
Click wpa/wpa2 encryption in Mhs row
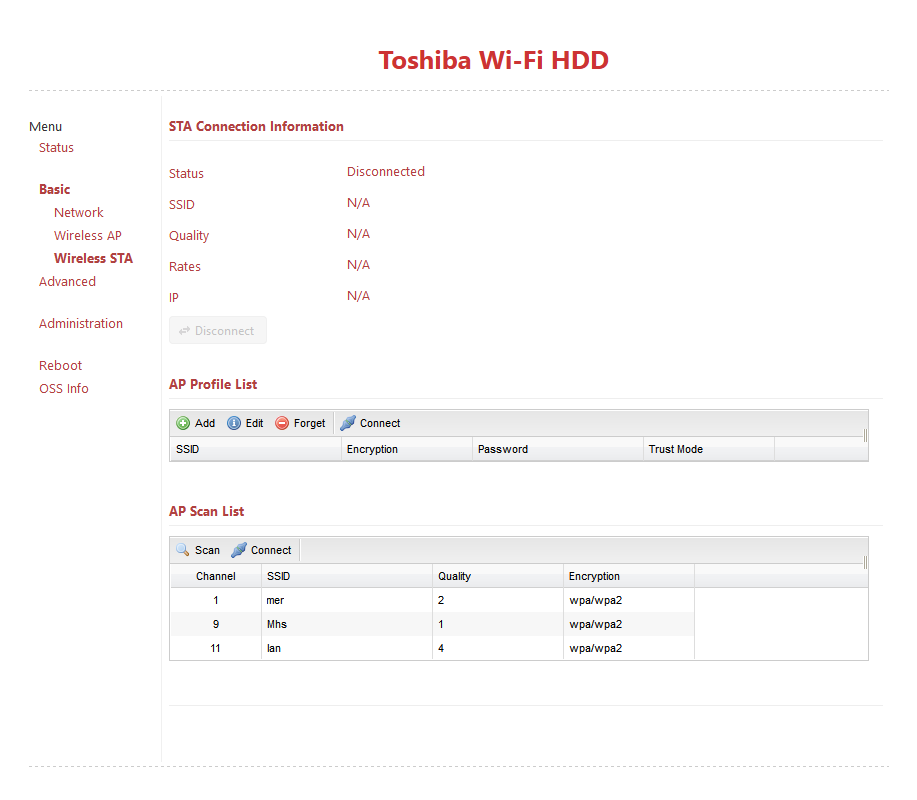[595, 624]
